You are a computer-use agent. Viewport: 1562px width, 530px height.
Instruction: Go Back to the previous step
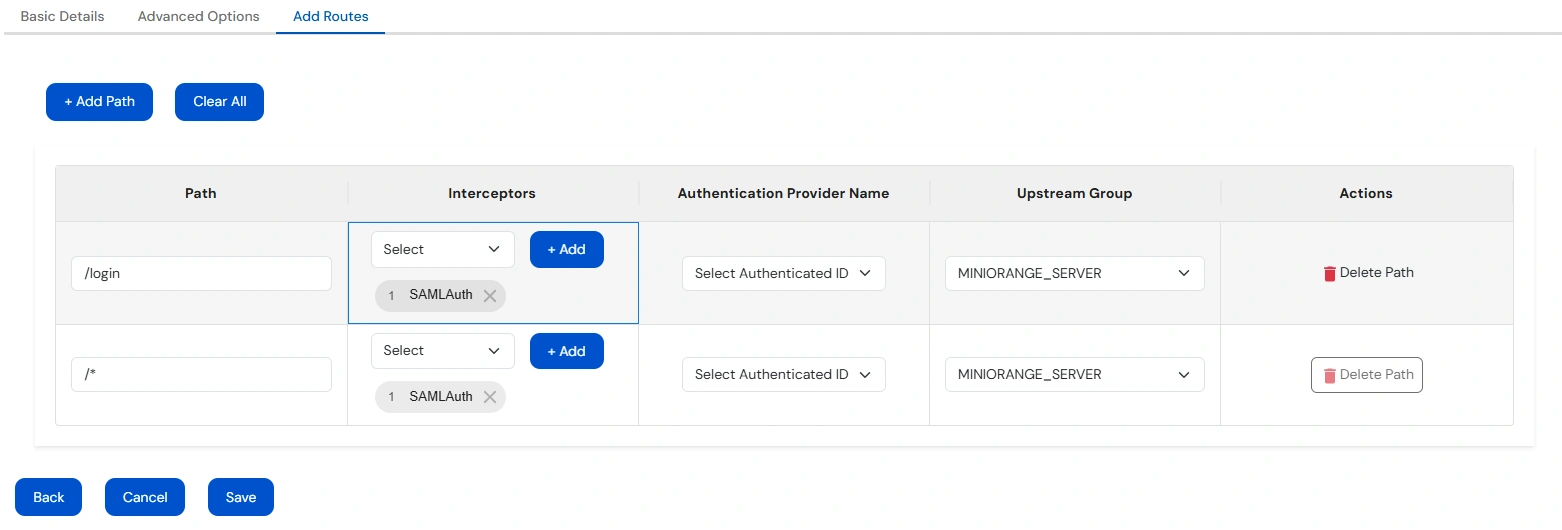49,497
